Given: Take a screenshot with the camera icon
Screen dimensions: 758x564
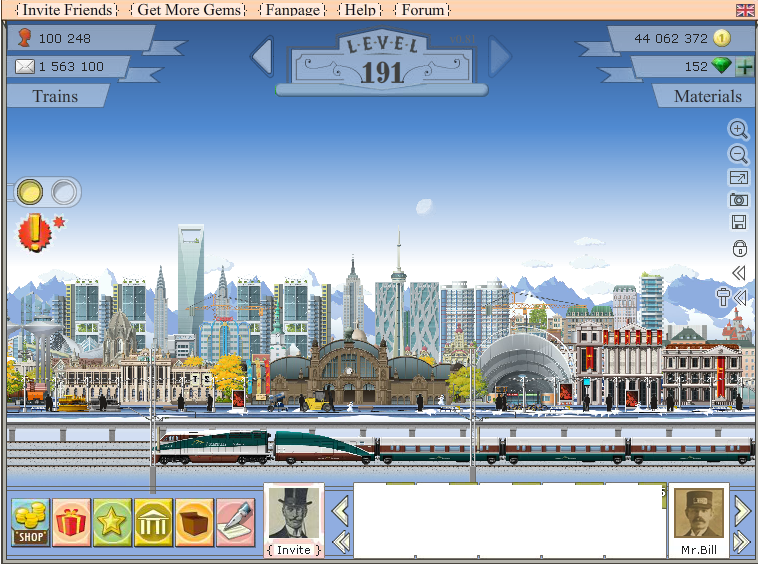Looking at the screenshot, I should click(x=738, y=200).
